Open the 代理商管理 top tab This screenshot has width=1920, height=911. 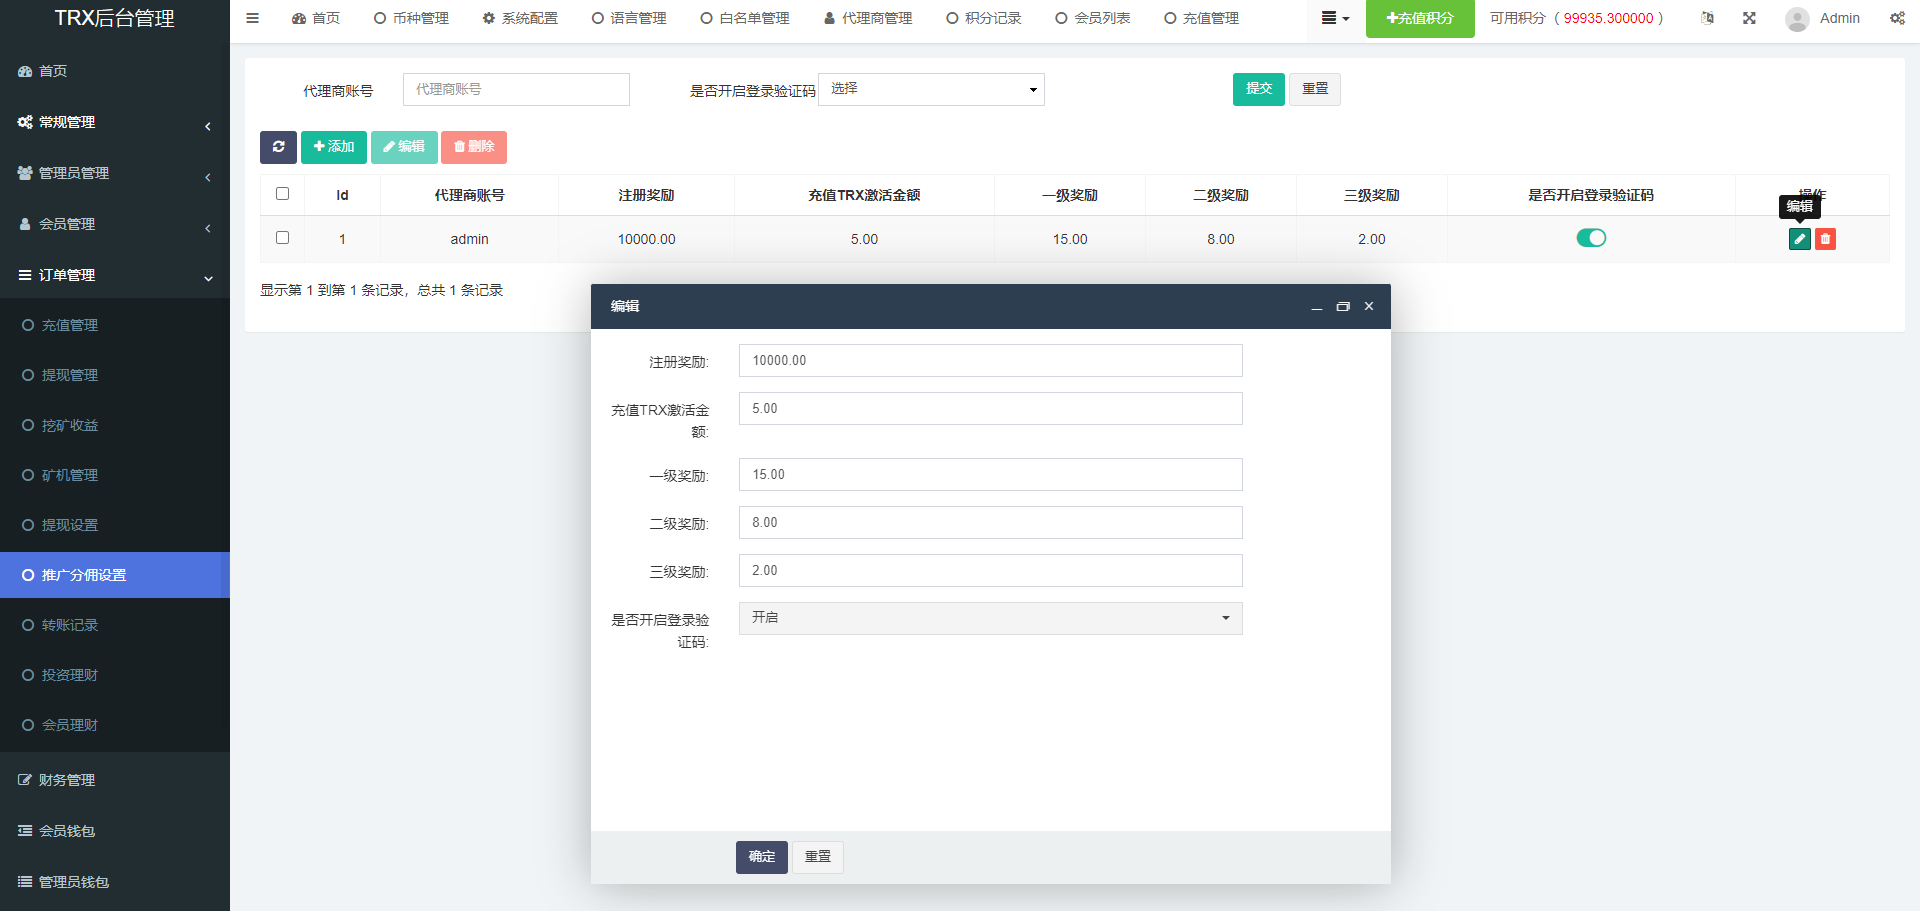[868, 18]
